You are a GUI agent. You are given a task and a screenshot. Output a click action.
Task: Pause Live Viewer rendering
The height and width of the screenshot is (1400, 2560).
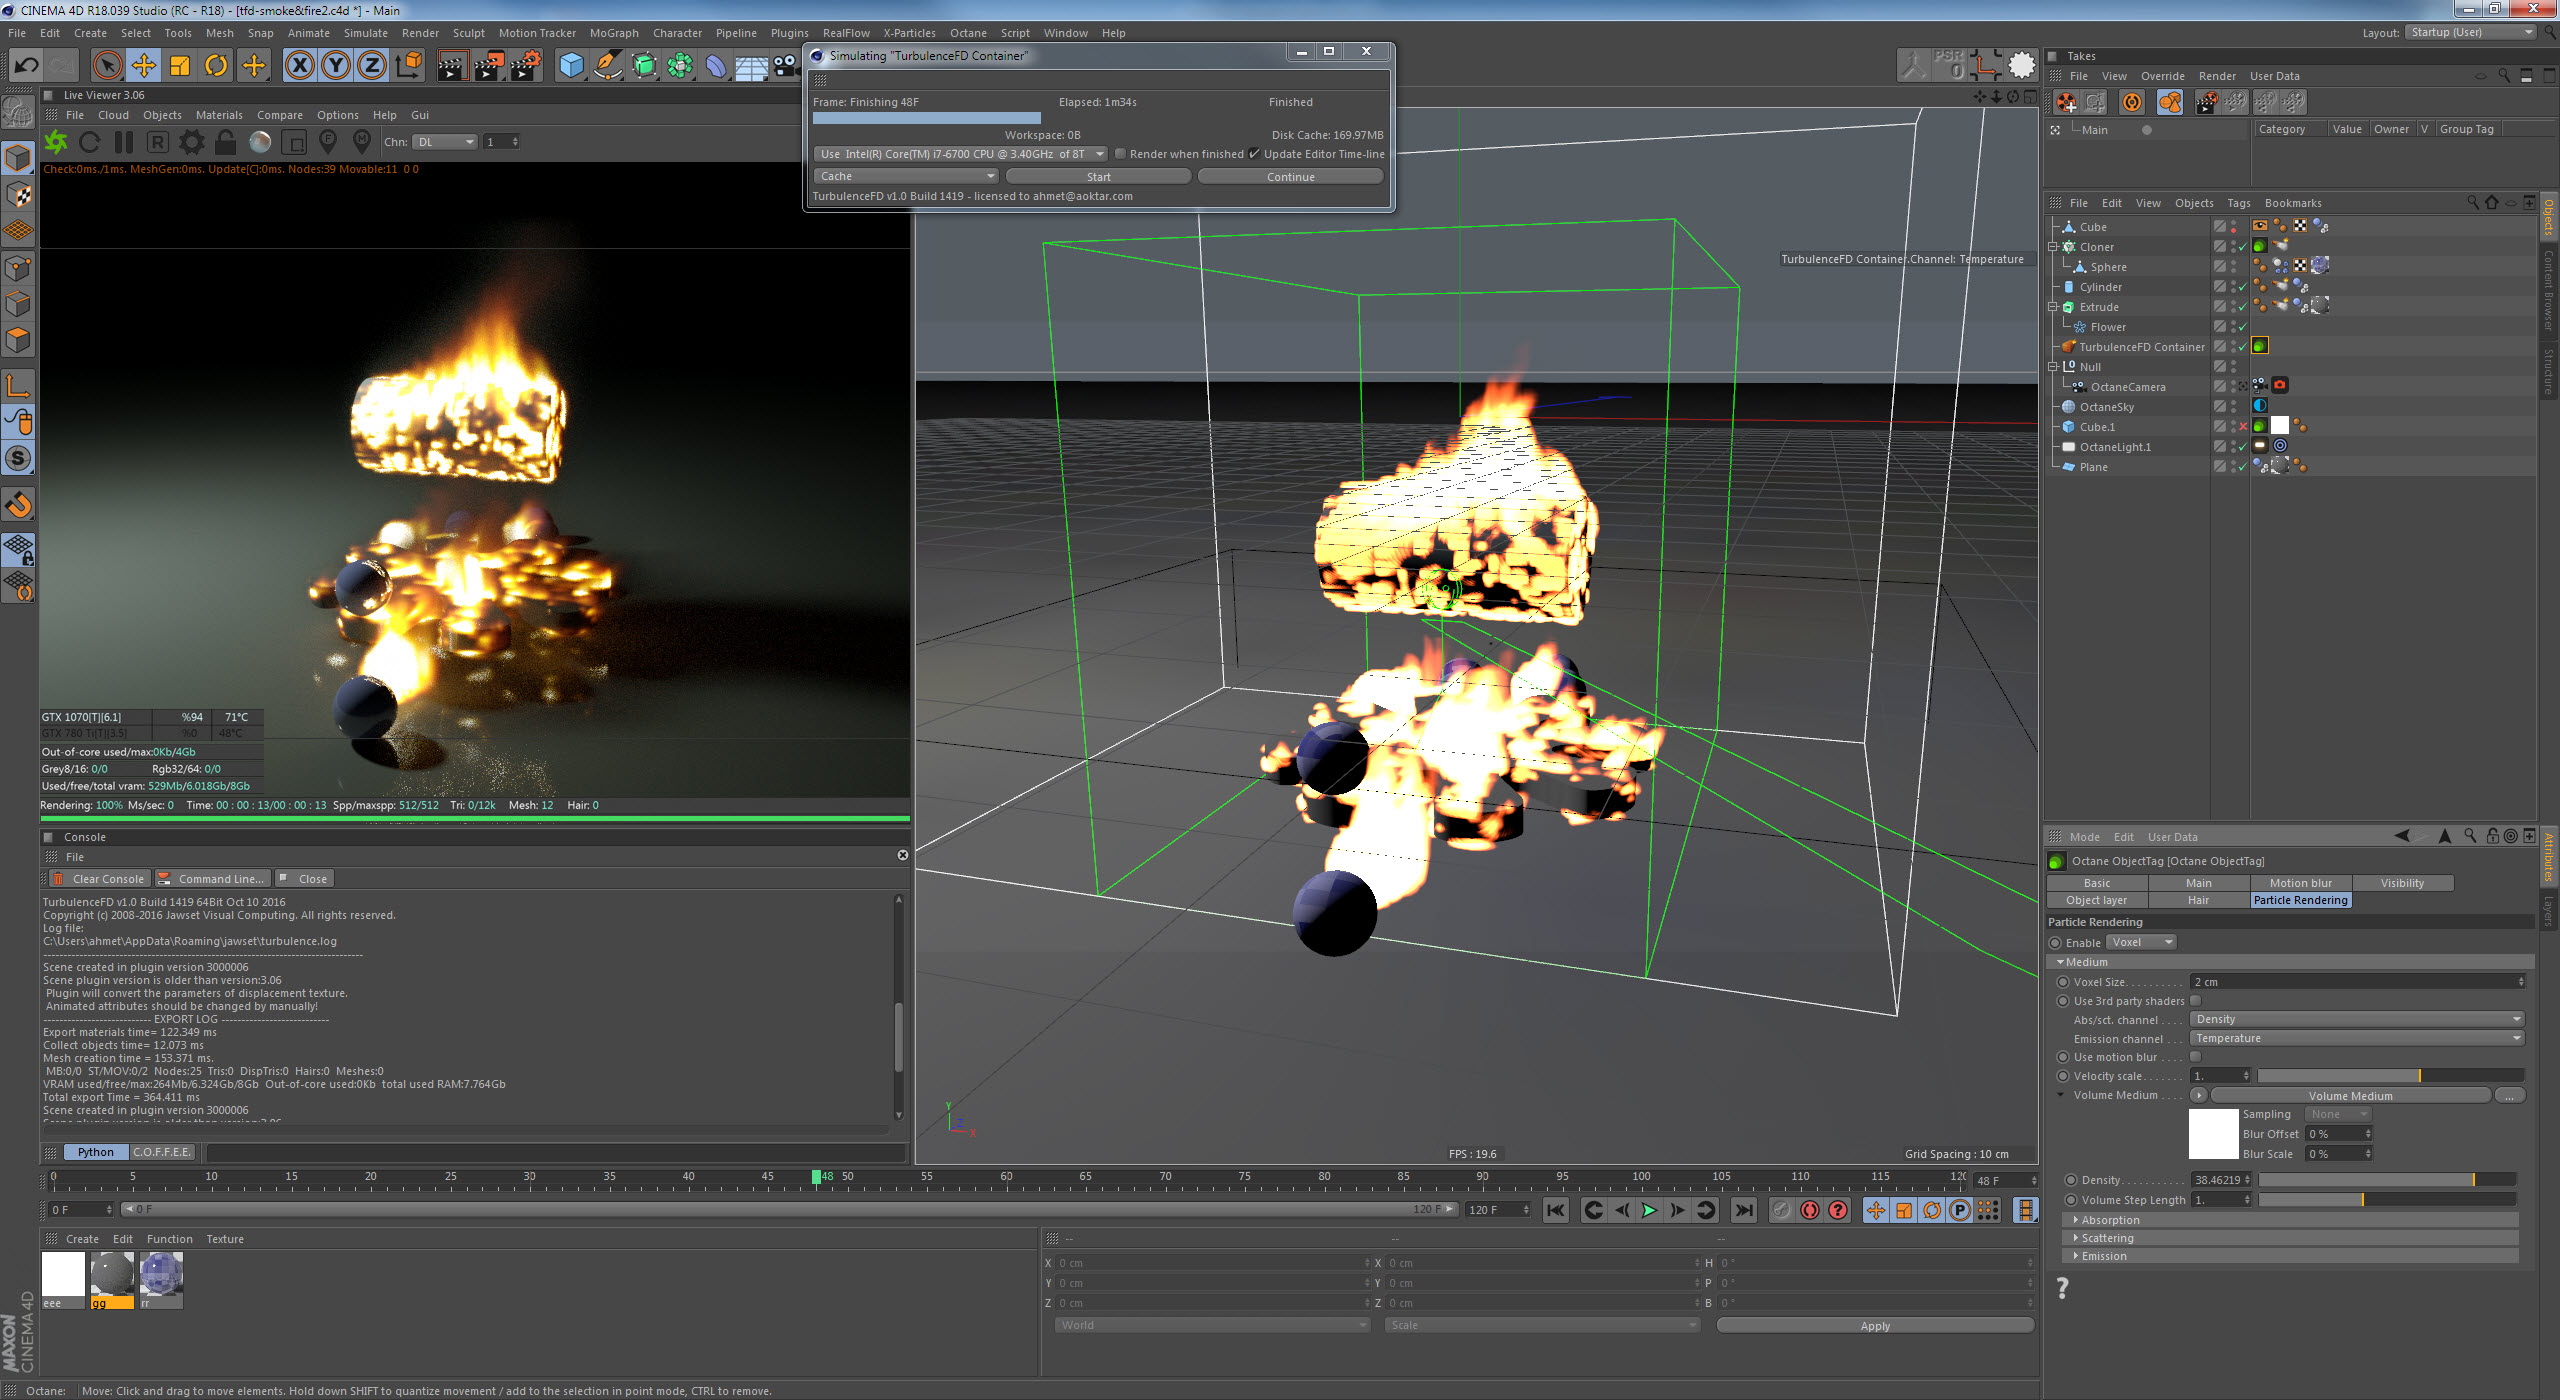pos(124,142)
